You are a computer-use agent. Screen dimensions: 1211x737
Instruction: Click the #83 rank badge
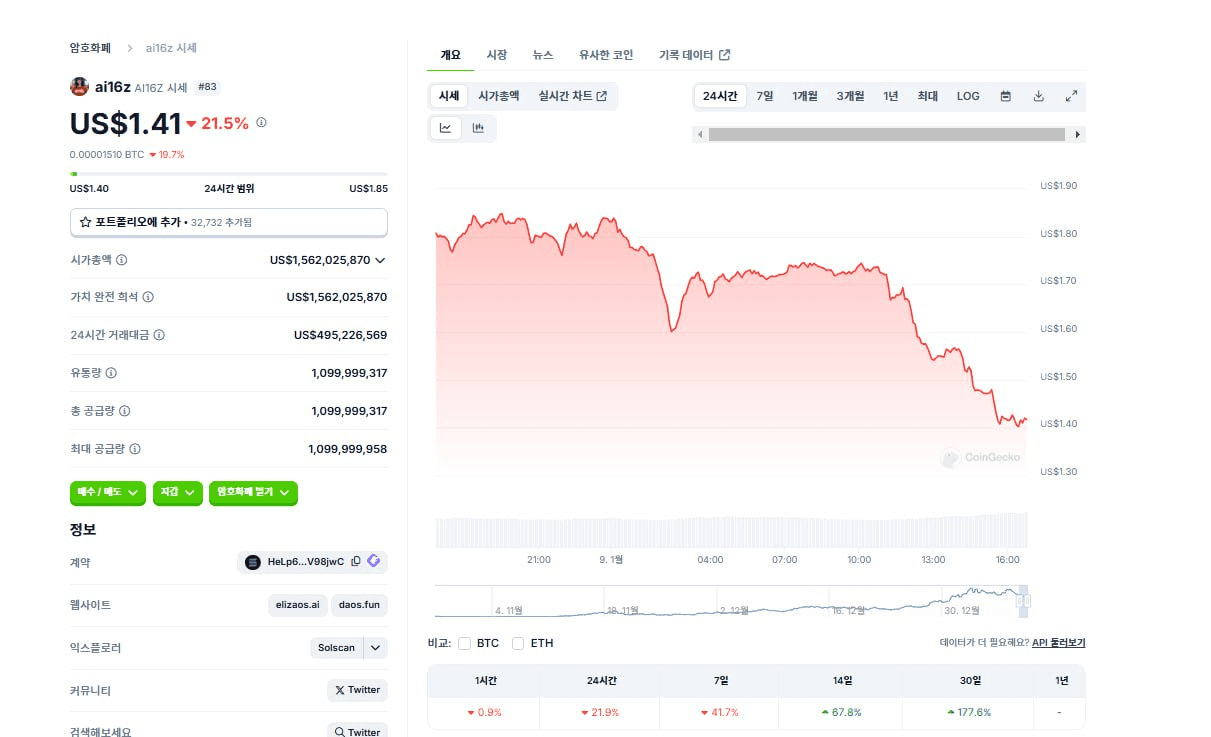207,87
